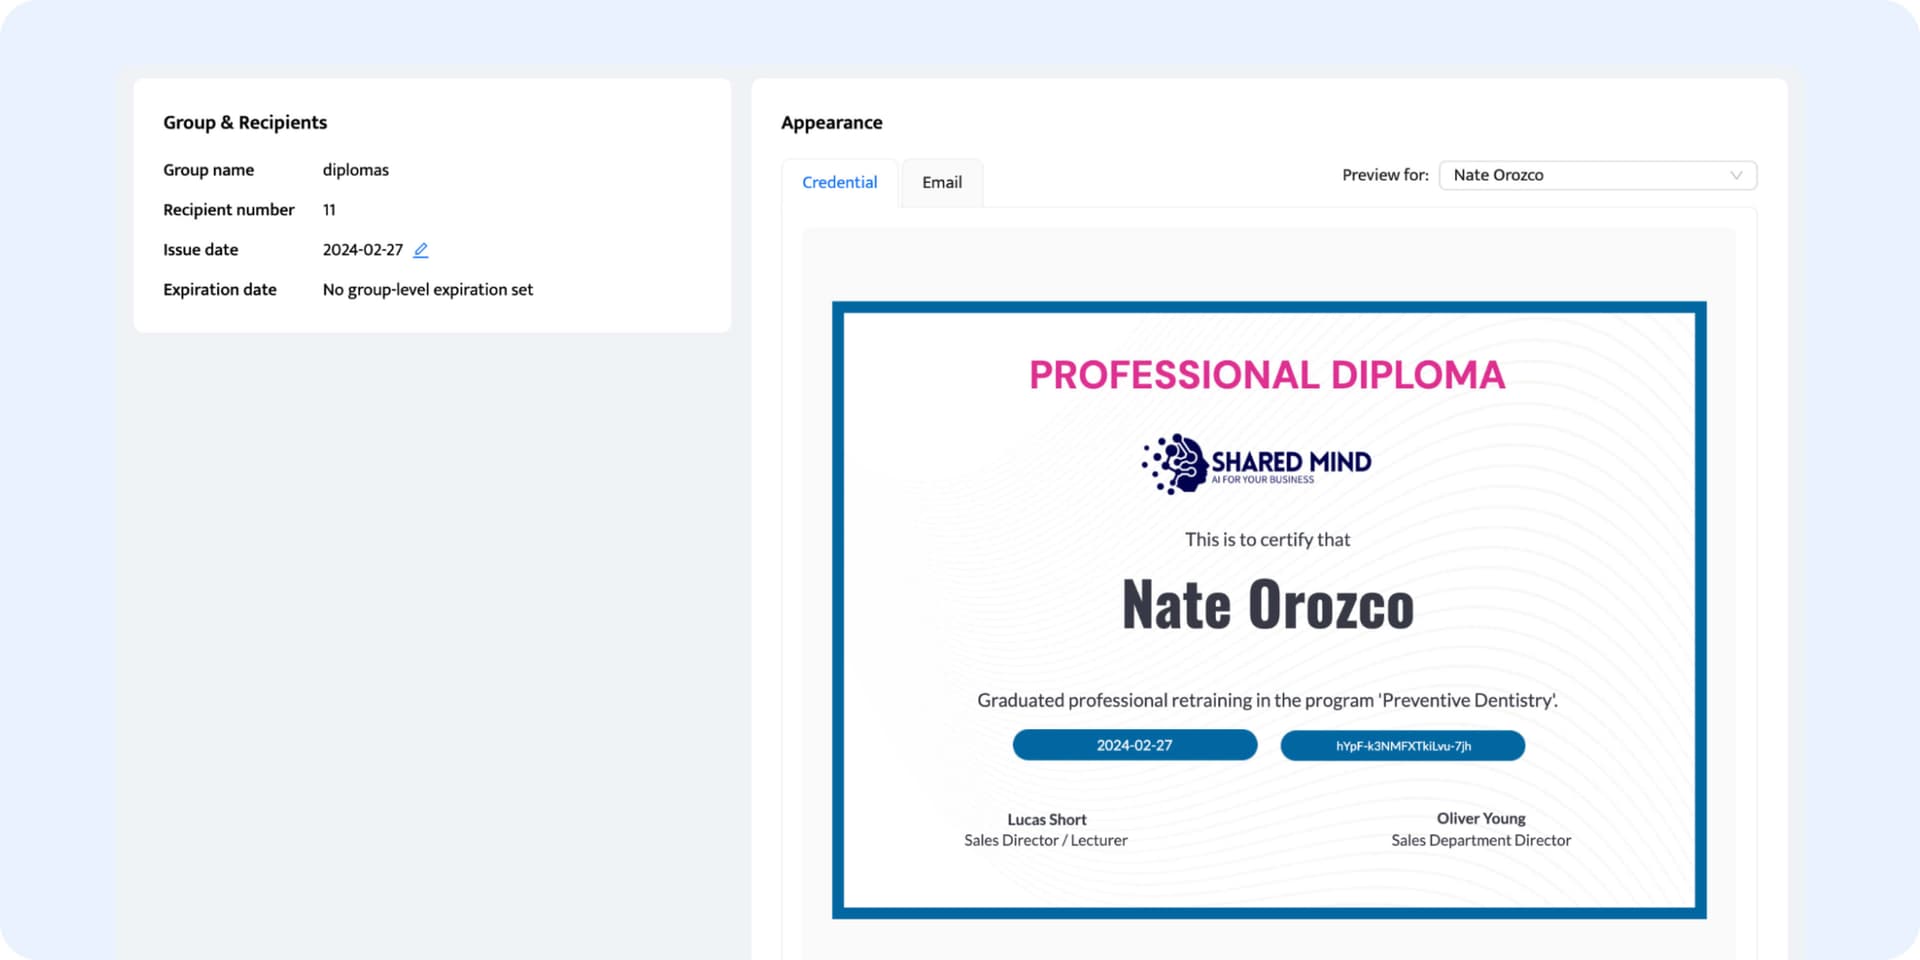Click the group name value diplomas
Viewport: 1920px width, 960px height.
[x=355, y=170]
